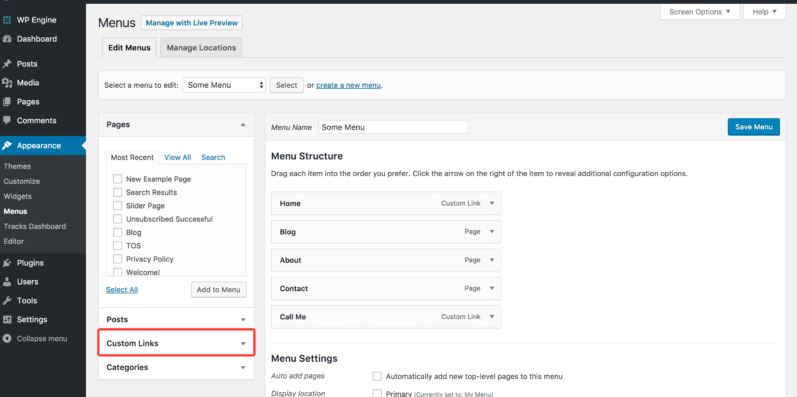This screenshot has height=397, width=797.
Task: Click the Tools wrench icon
Action: point(7,300)
